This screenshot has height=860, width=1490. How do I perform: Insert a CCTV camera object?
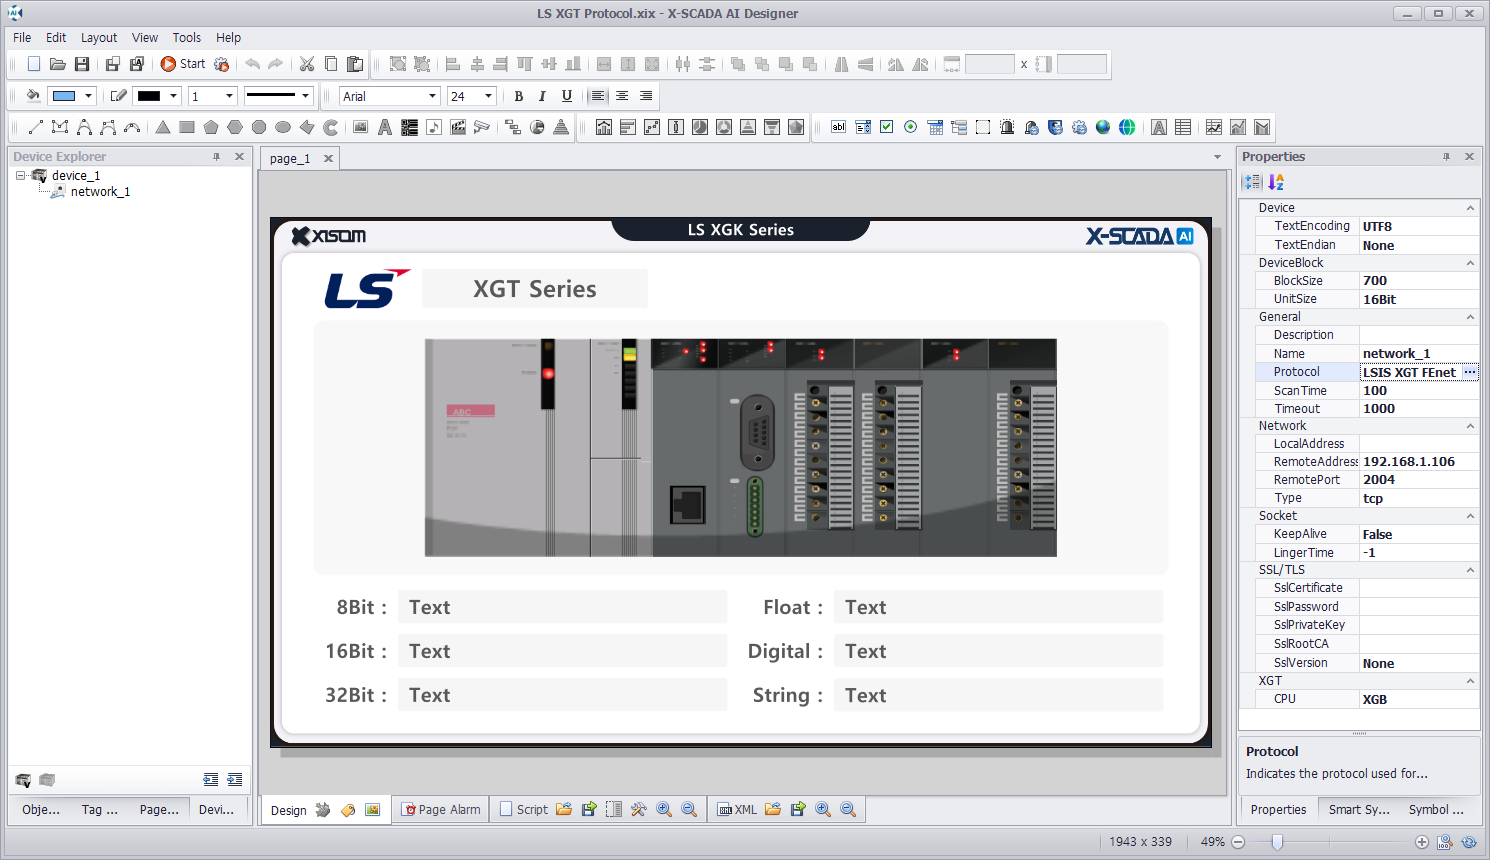click(x=482, y=127)
